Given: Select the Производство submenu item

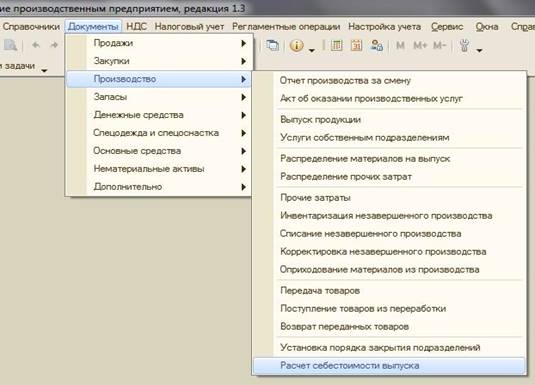Looking at the screenshot, I should (159, 79).
